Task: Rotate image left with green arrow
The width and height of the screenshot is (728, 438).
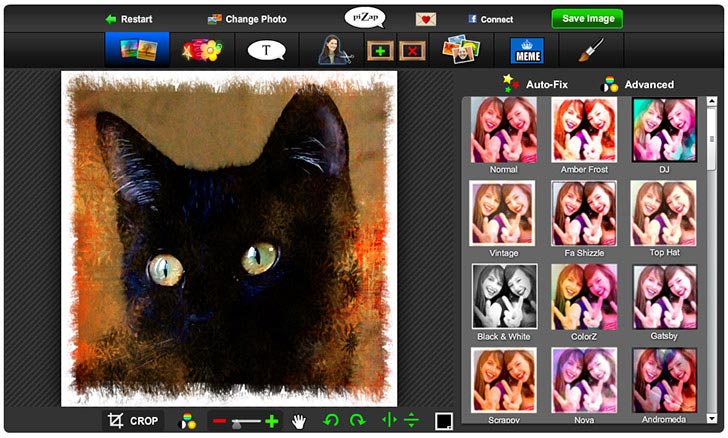Action: [x=332, y=421]
